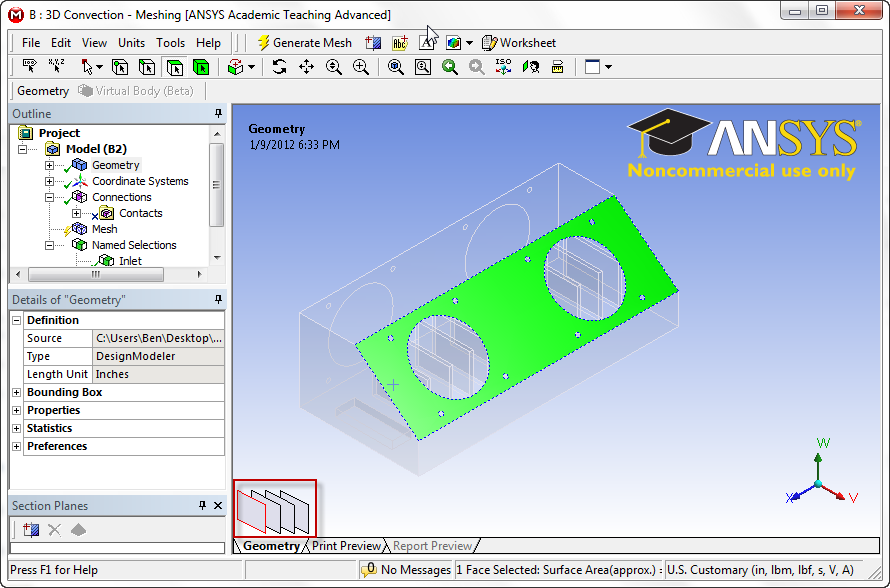Open the Help menu
Viewport: 890px width, 588px height.
[x=208, y=43]
